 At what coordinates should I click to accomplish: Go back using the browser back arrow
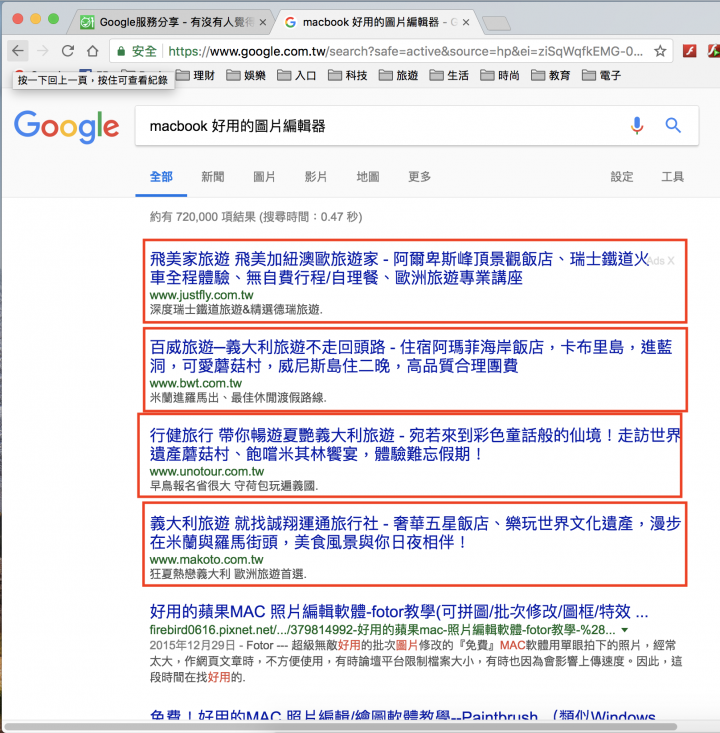(18, 50)
